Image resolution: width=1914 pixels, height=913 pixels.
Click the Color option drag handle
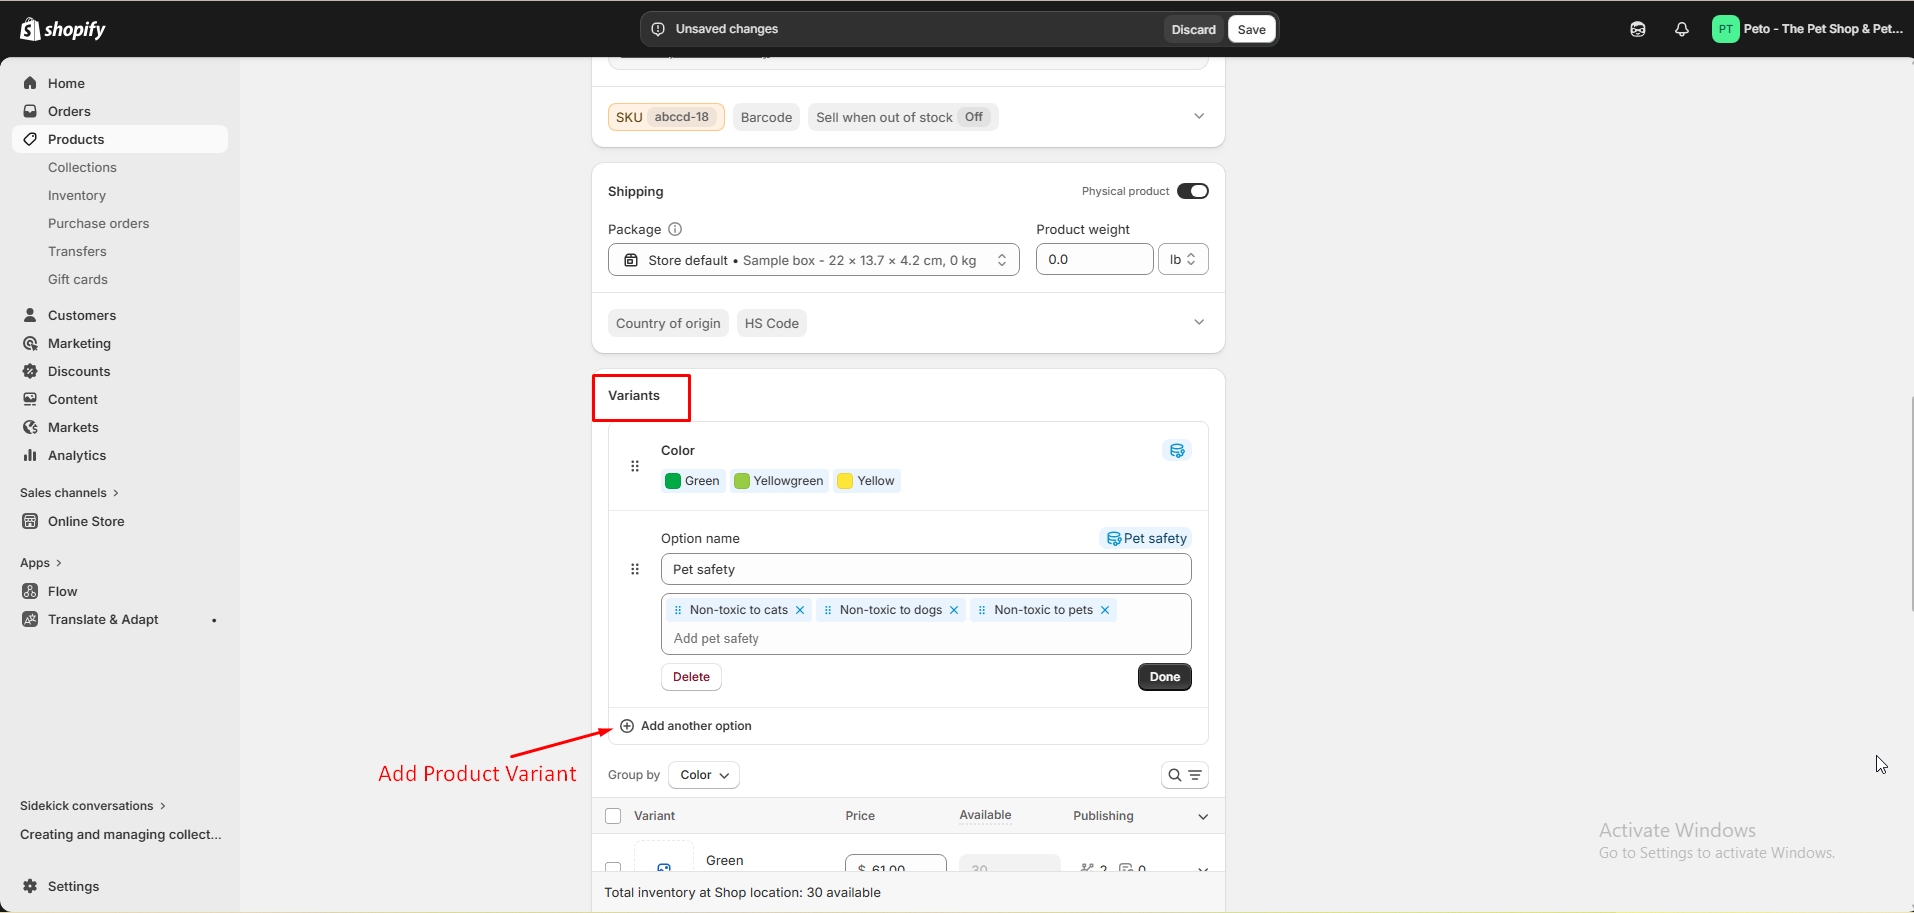(635, 466)
